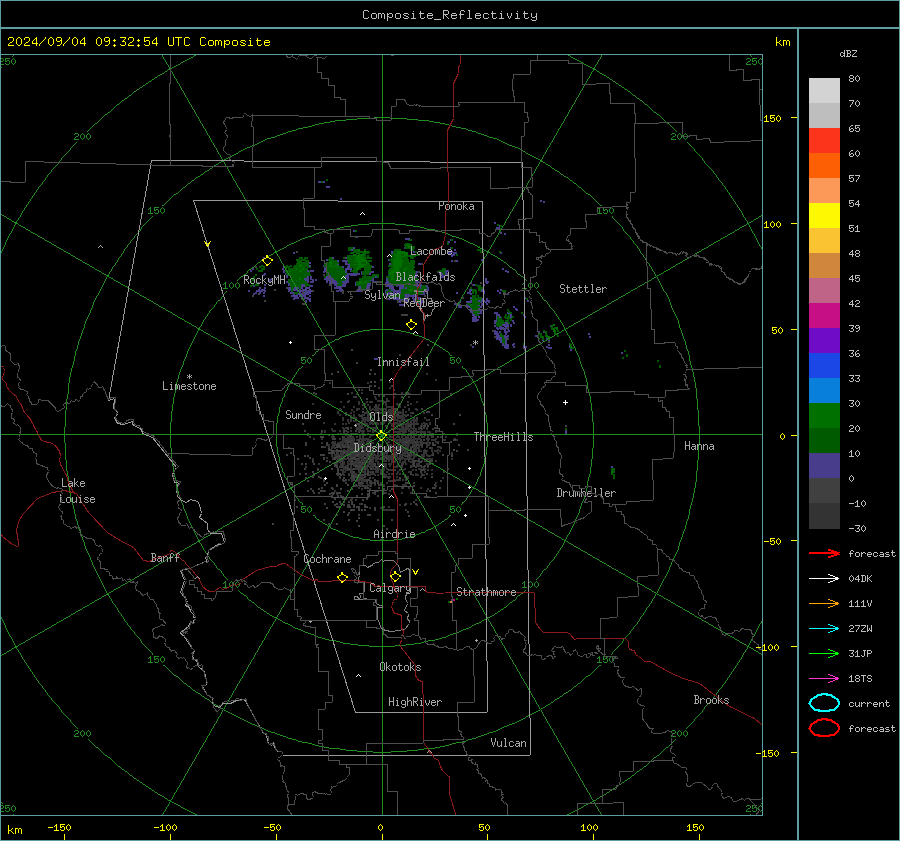Pick the orange 60-57 dBZ swatch

pos(824,165)
